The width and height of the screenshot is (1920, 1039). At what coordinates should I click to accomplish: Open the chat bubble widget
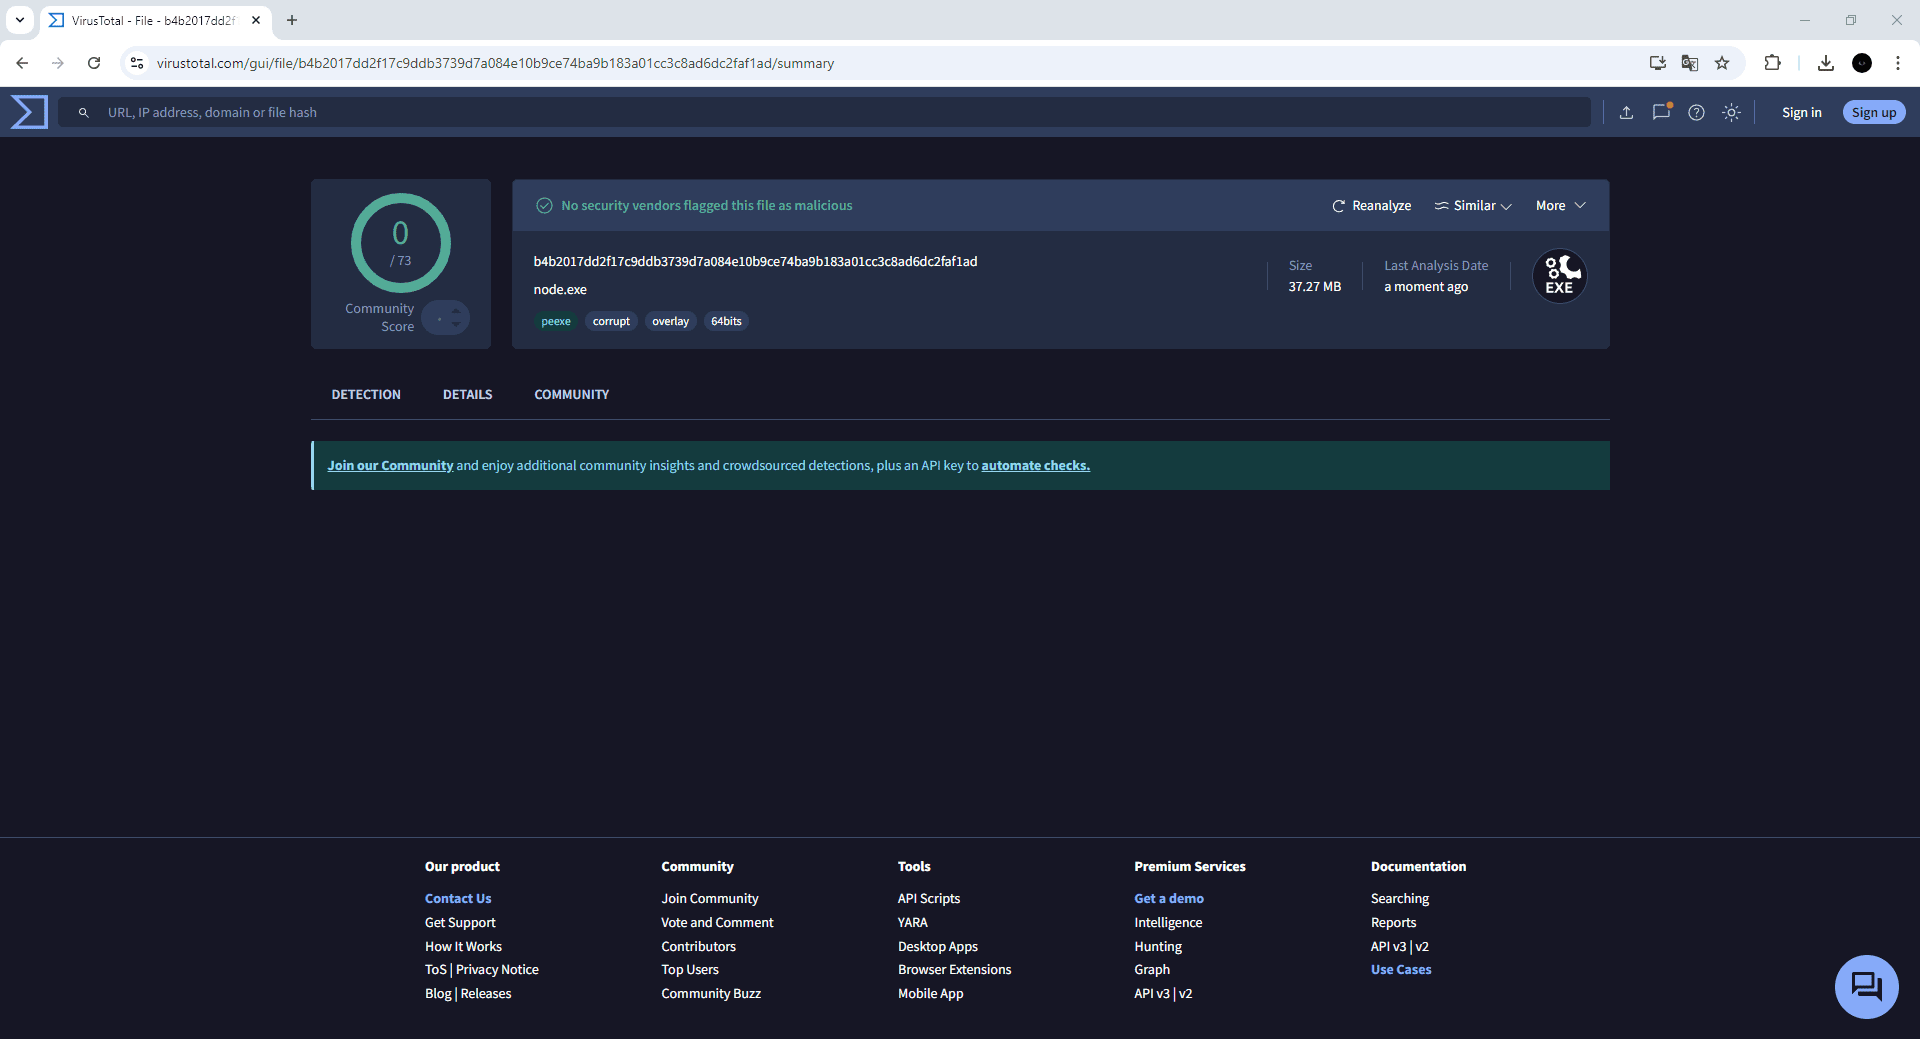point(1866,987)
